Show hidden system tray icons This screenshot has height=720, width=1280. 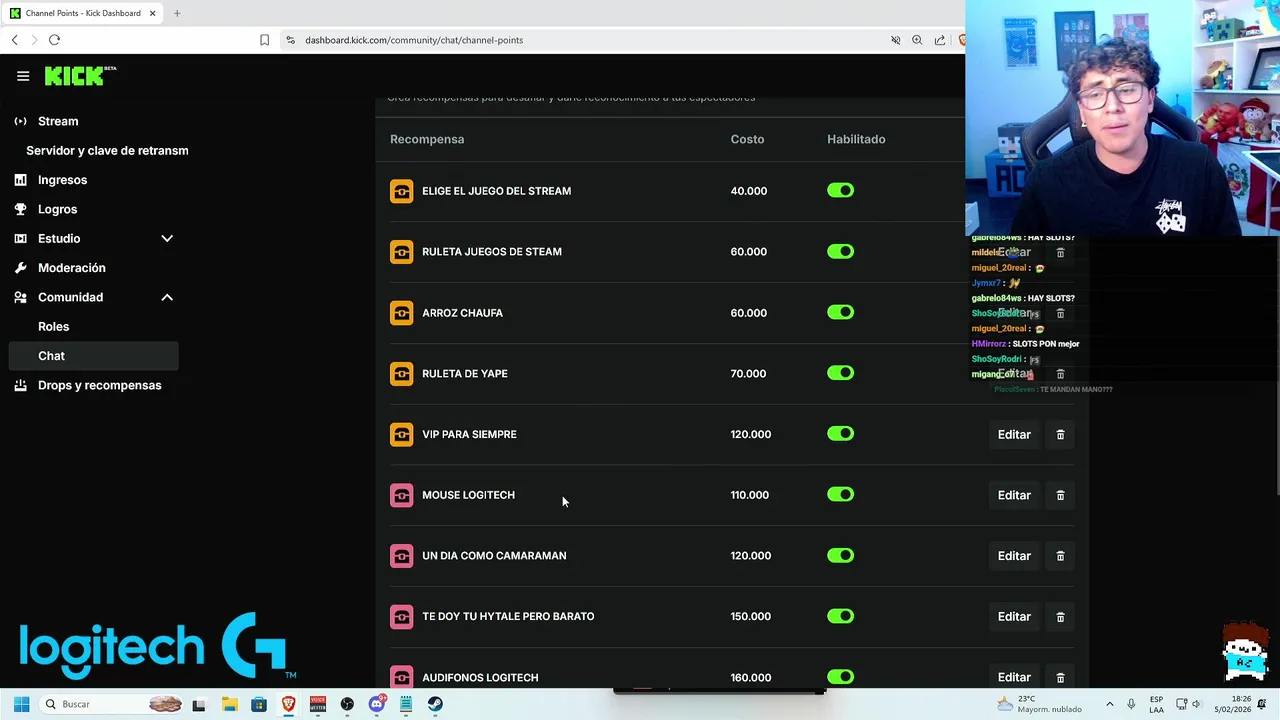(1109, 704)
